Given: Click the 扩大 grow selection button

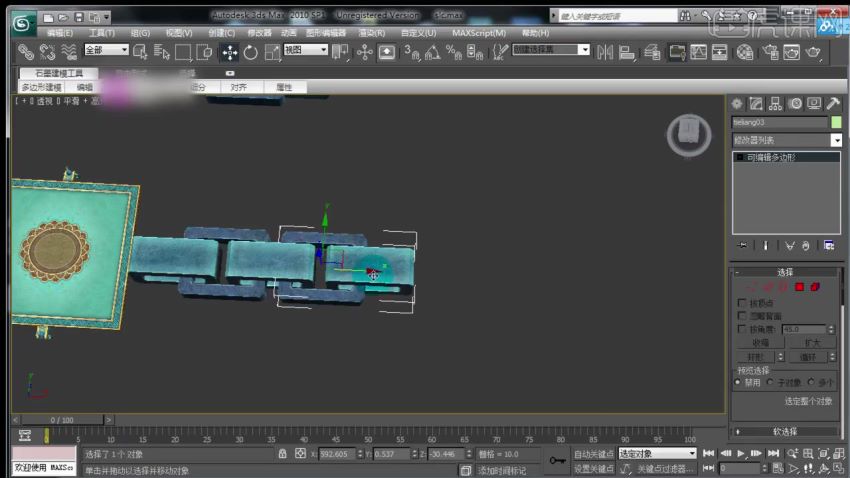Looking at the screenshot, I should [x=811, y=342].
